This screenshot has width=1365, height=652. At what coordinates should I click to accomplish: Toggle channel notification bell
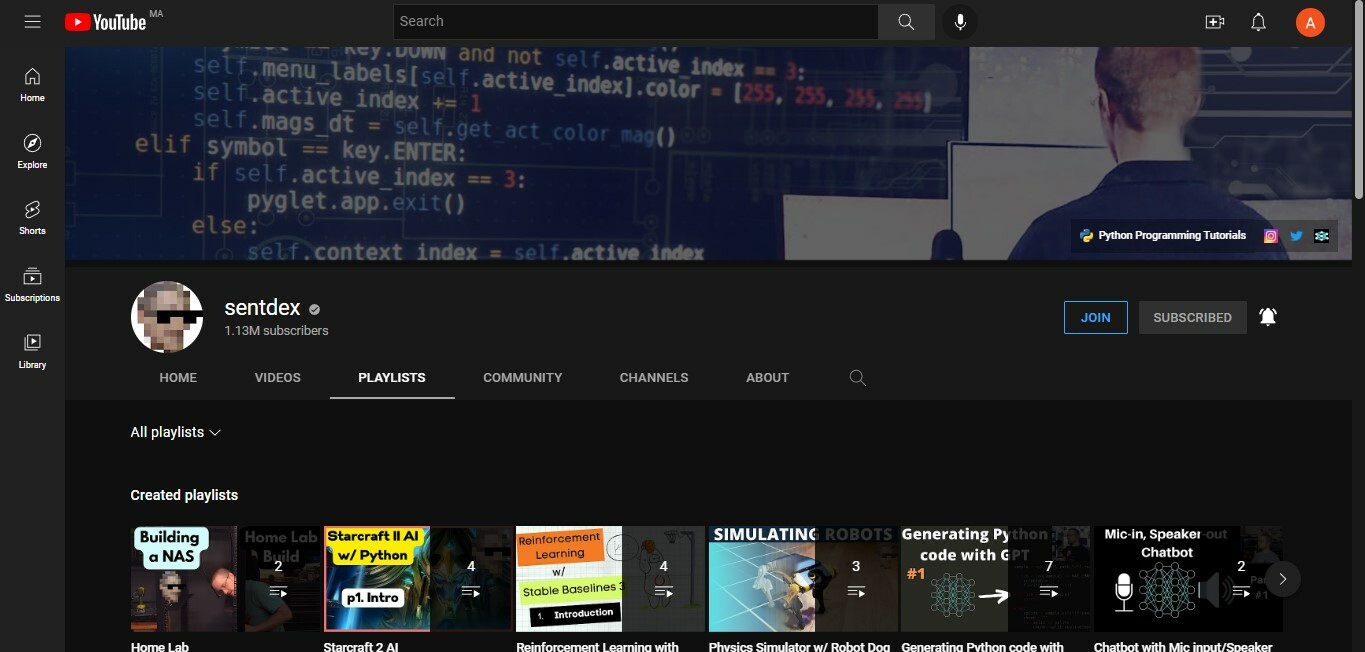(x=1268, y=317)
